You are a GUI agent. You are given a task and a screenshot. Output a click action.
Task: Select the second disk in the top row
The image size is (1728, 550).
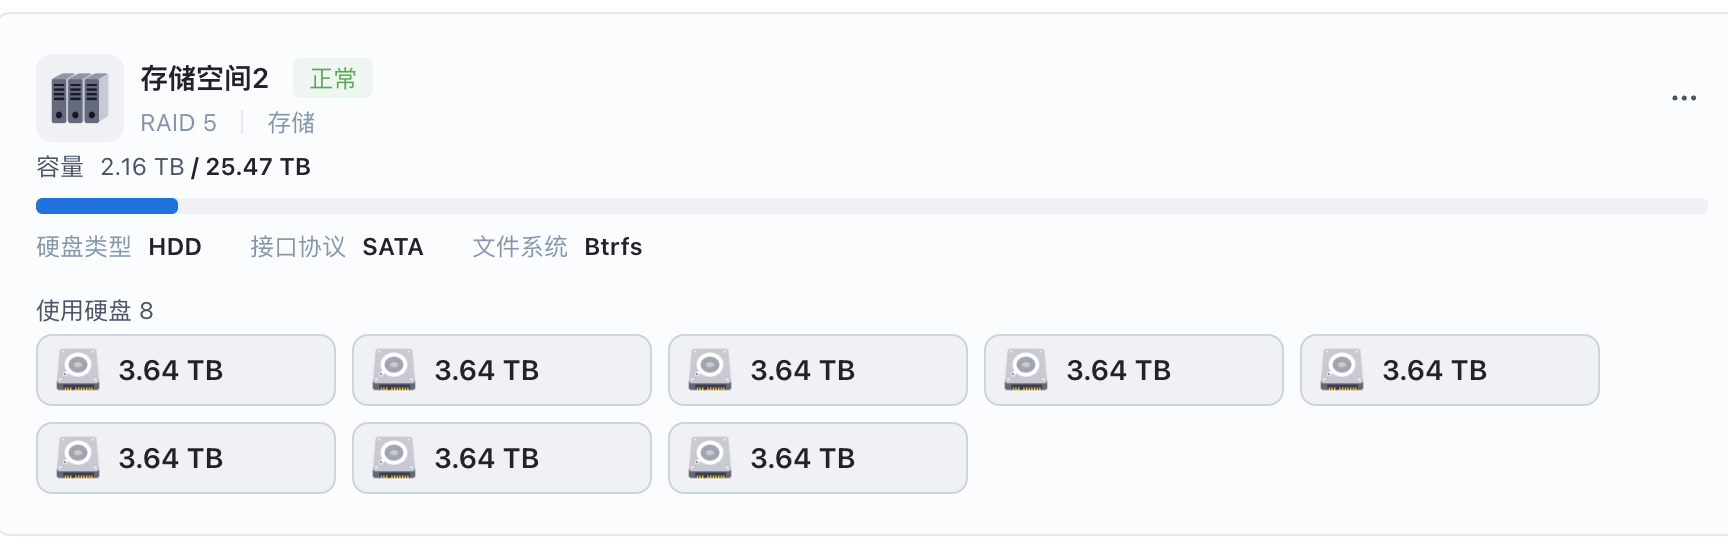tap(502, 370)
